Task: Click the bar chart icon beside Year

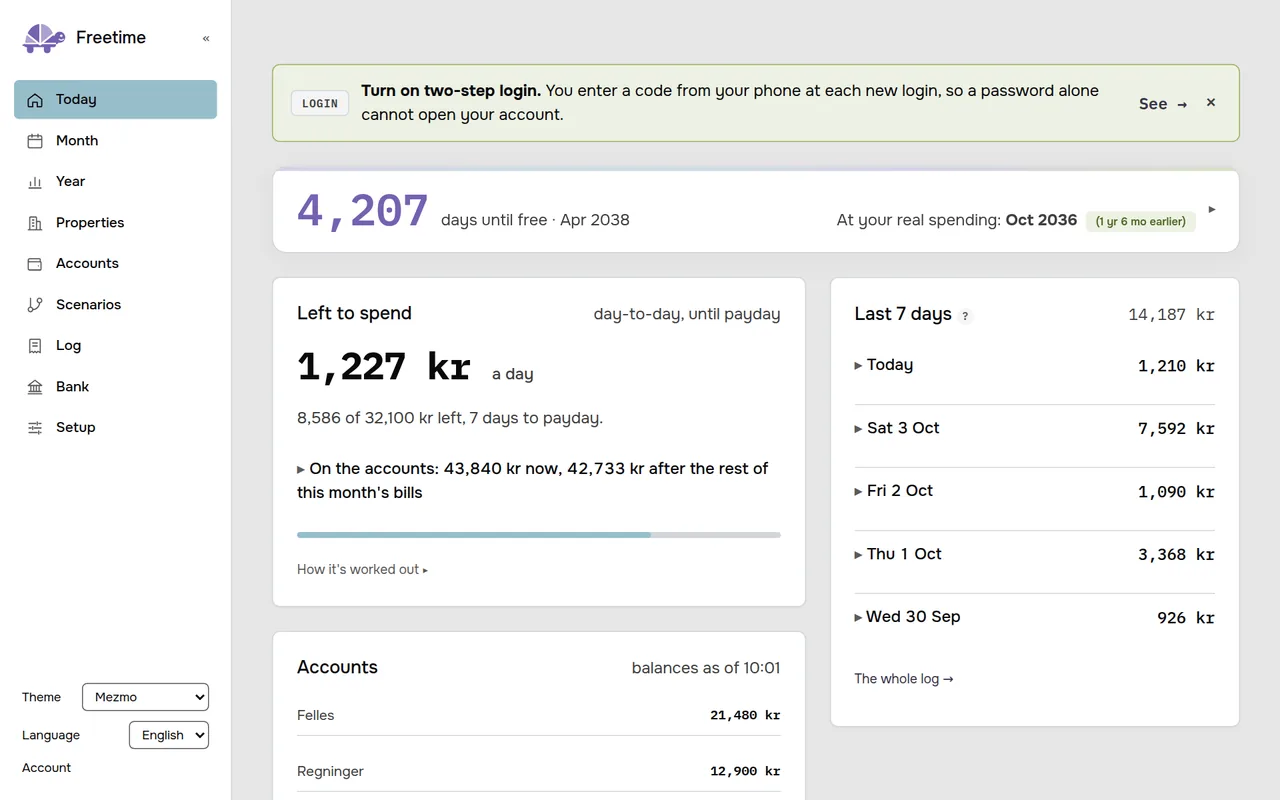Action: (x=35, y=182)
